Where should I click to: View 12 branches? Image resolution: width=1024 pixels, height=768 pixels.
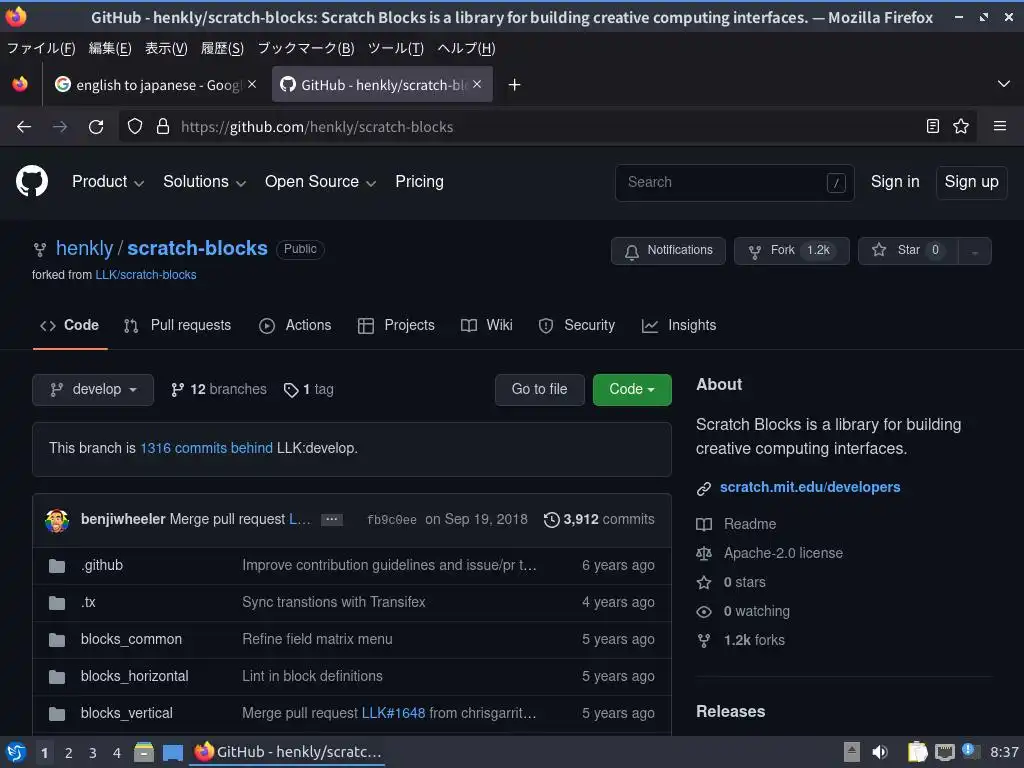pyautogui.click(x=219, y=390)
